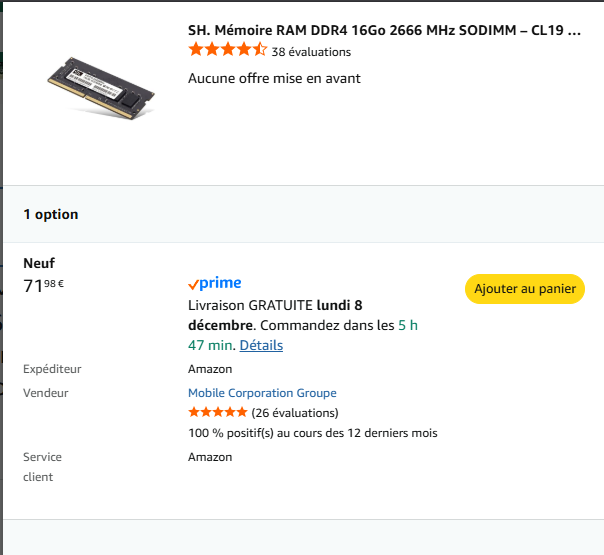Click the Aucune offre mise en avant text
The width and height of the screenshot is (604, 555).
point(274,78)
